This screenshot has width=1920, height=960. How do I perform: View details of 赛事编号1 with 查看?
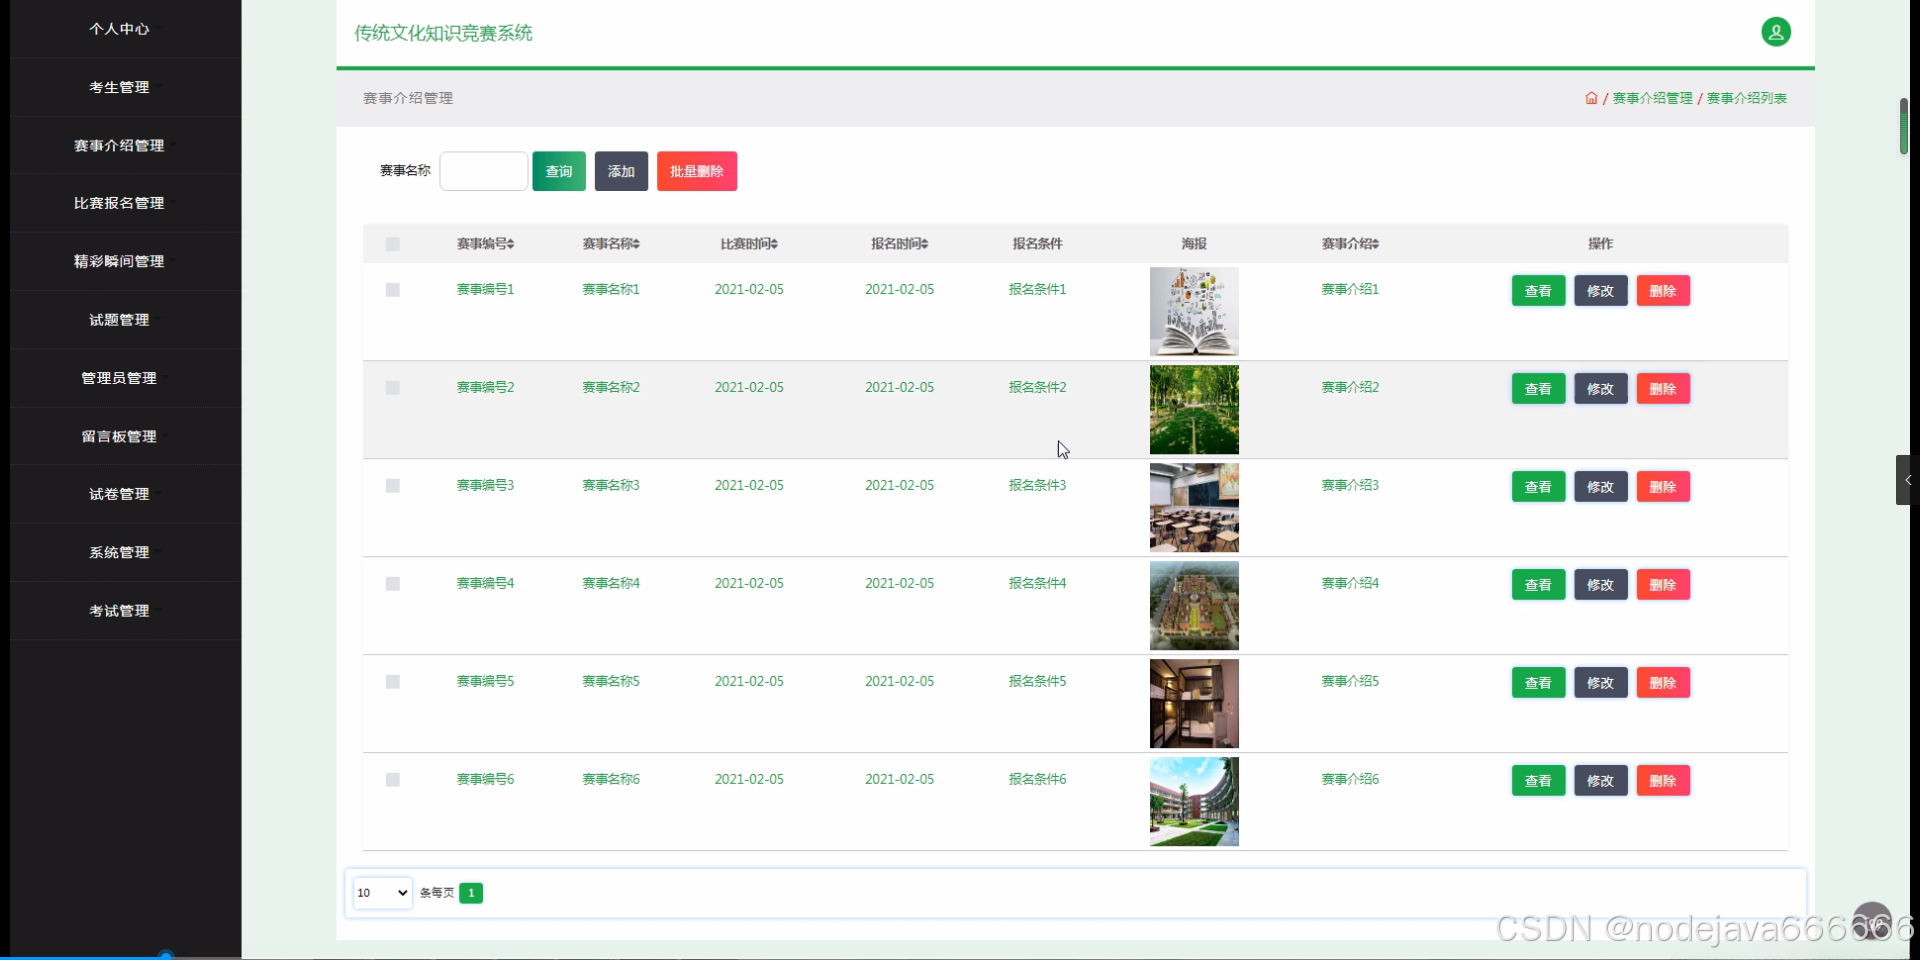(x=1538, y=291)
